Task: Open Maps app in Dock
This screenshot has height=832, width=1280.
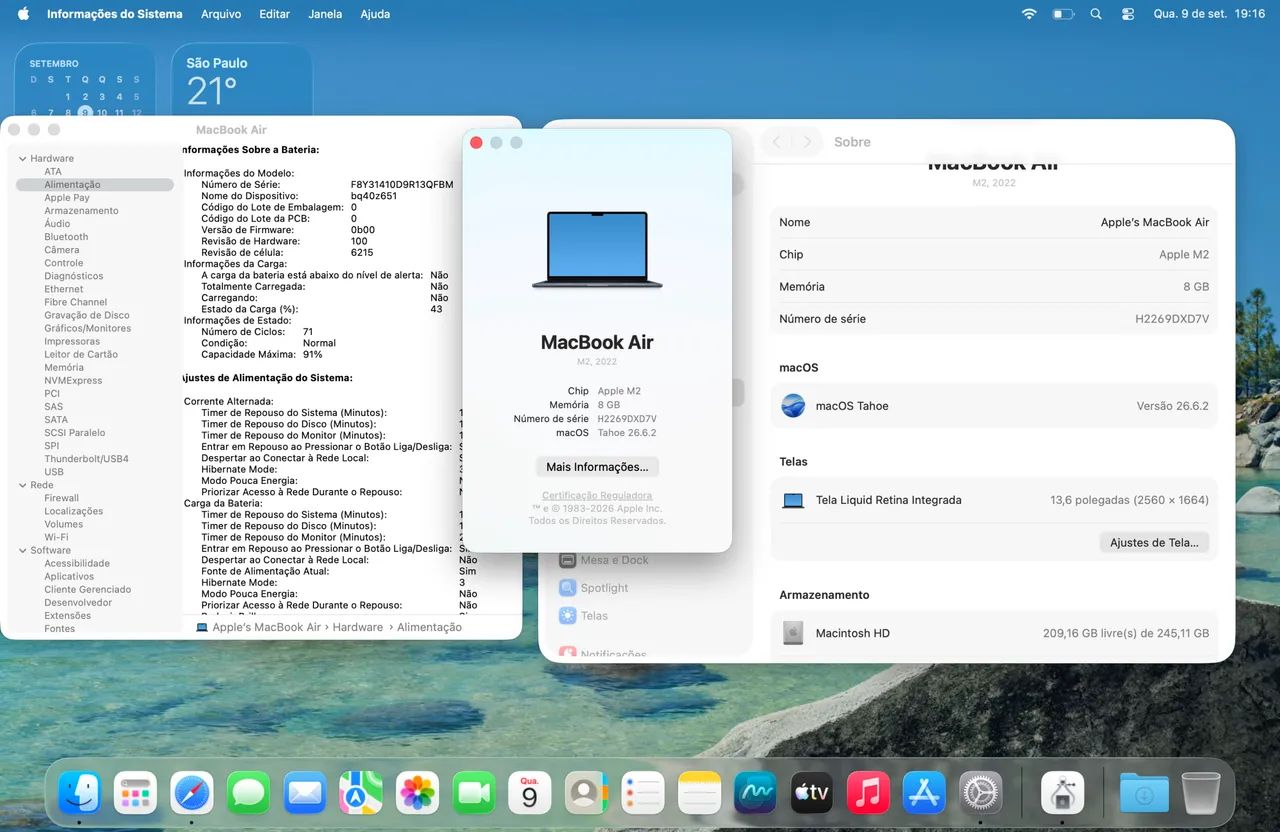Action: point(361,793)
